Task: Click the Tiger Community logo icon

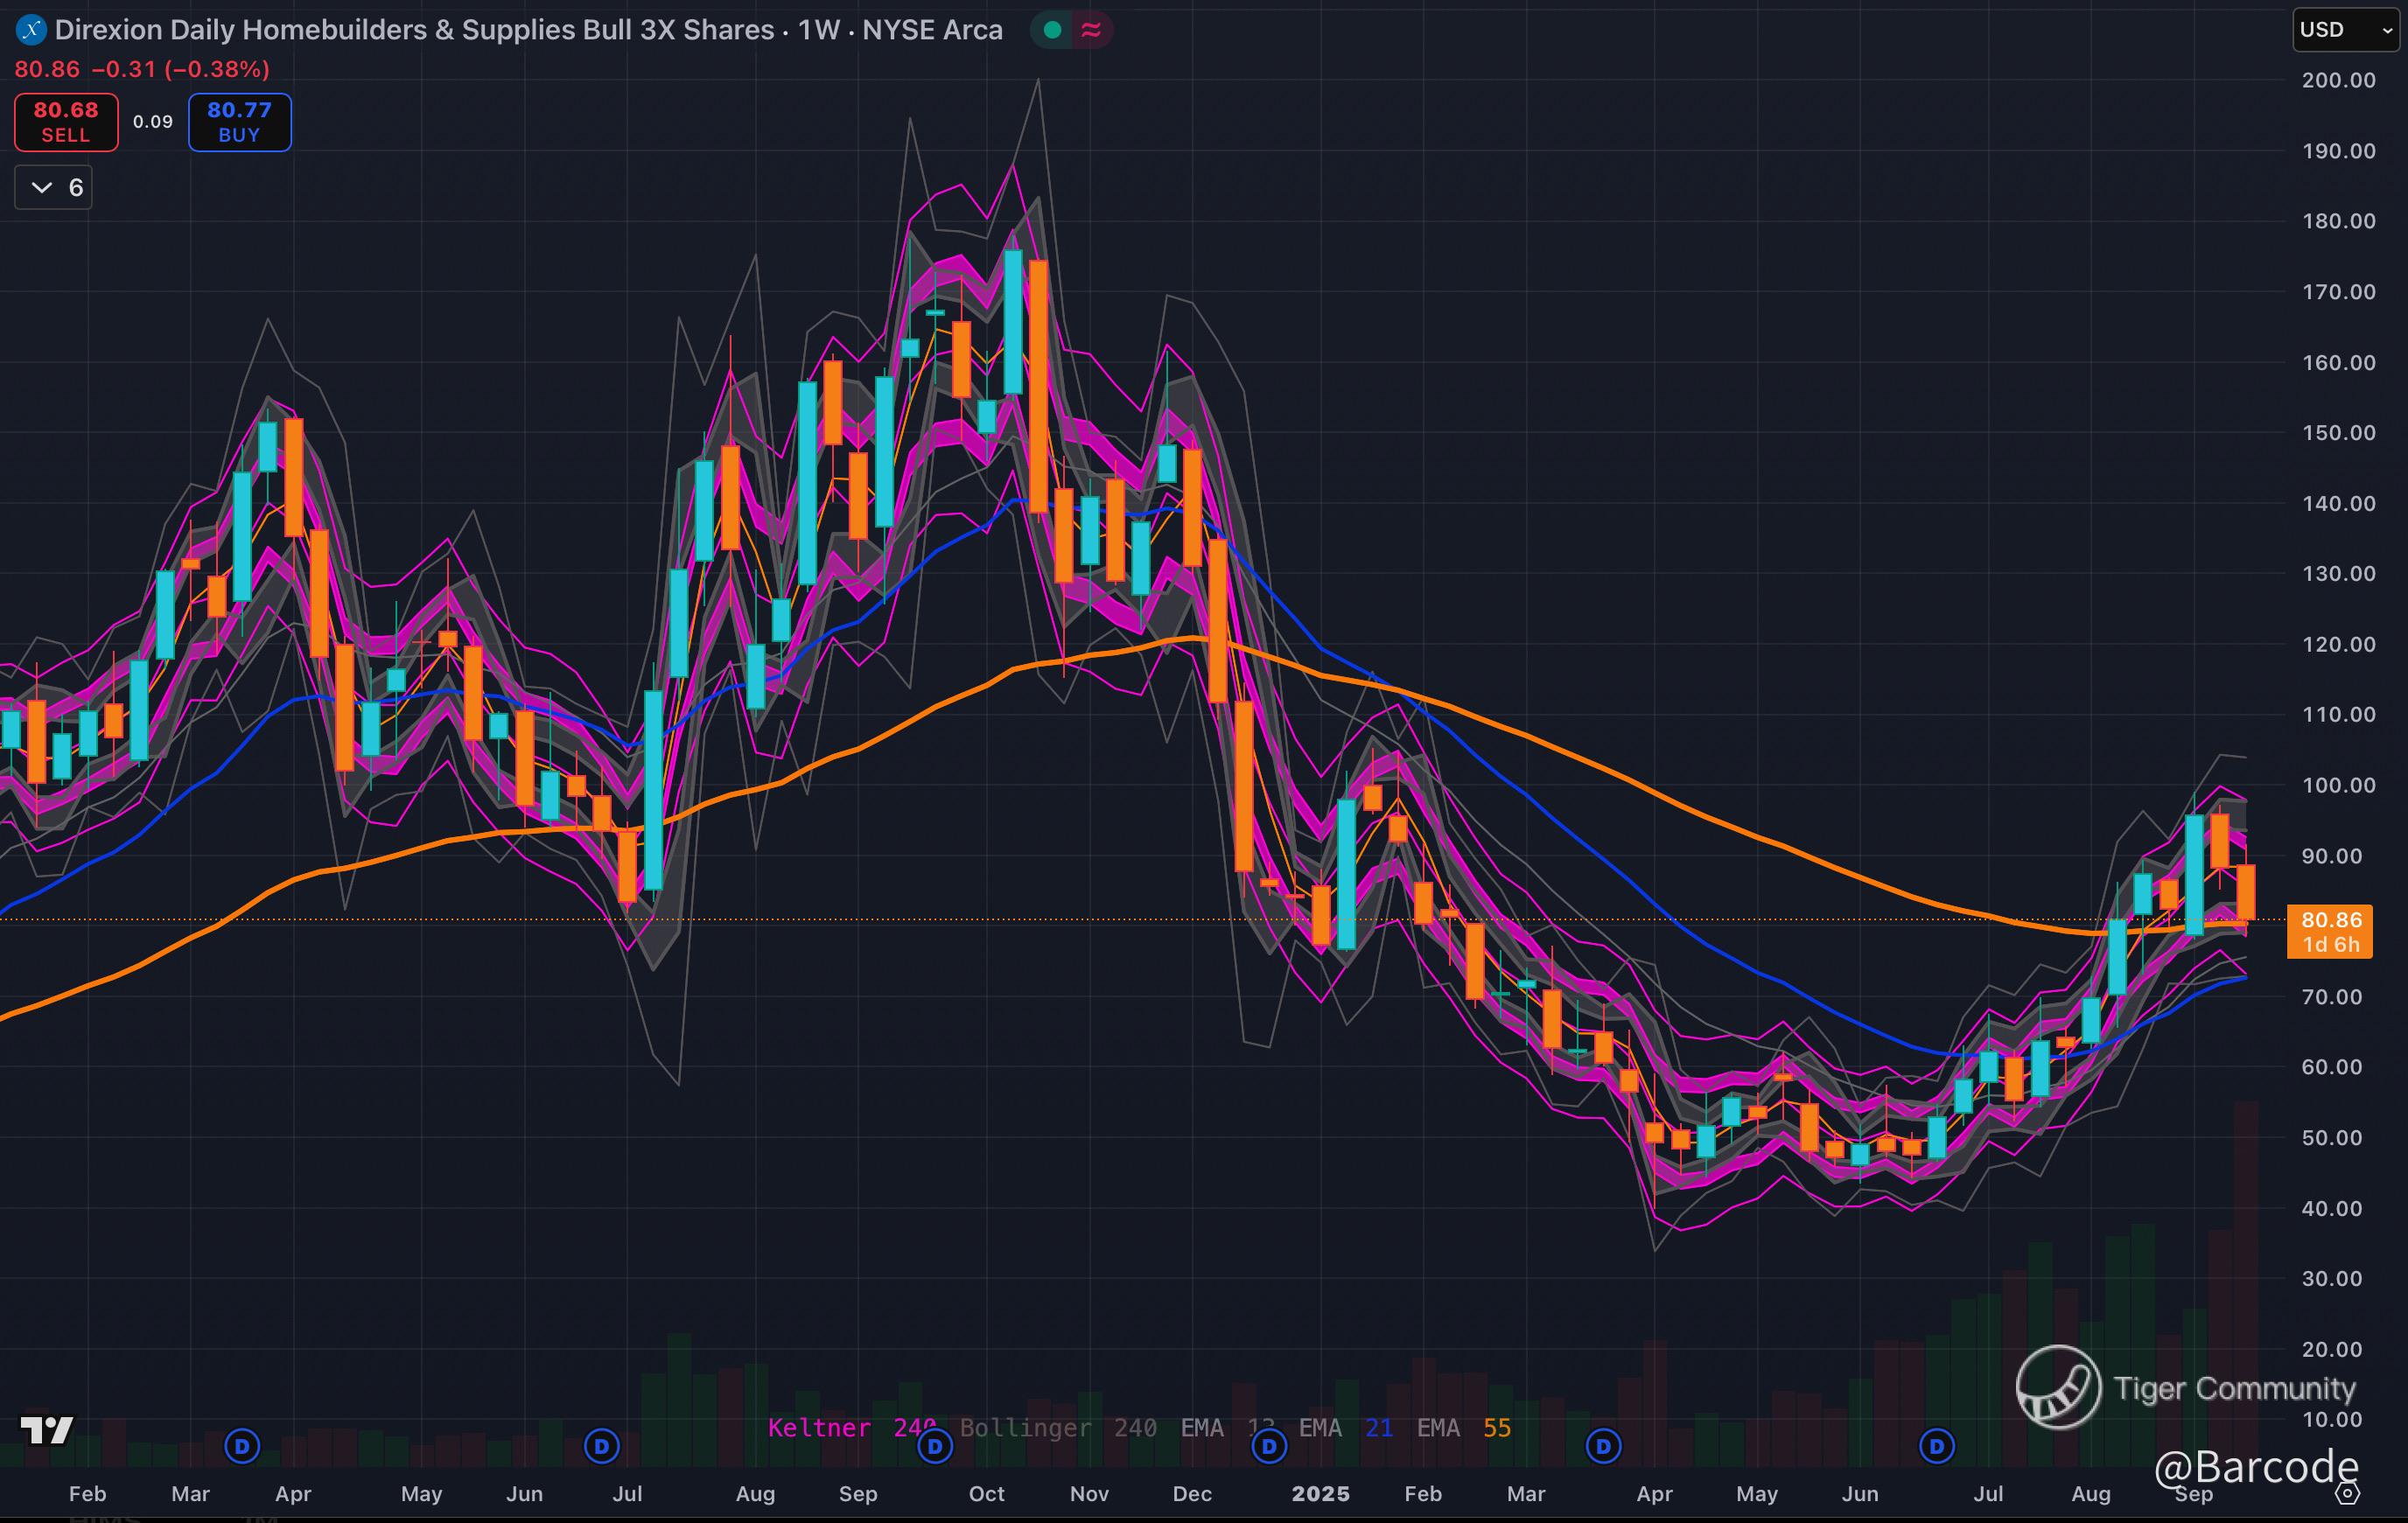Action: [x=2058, y=1387]
